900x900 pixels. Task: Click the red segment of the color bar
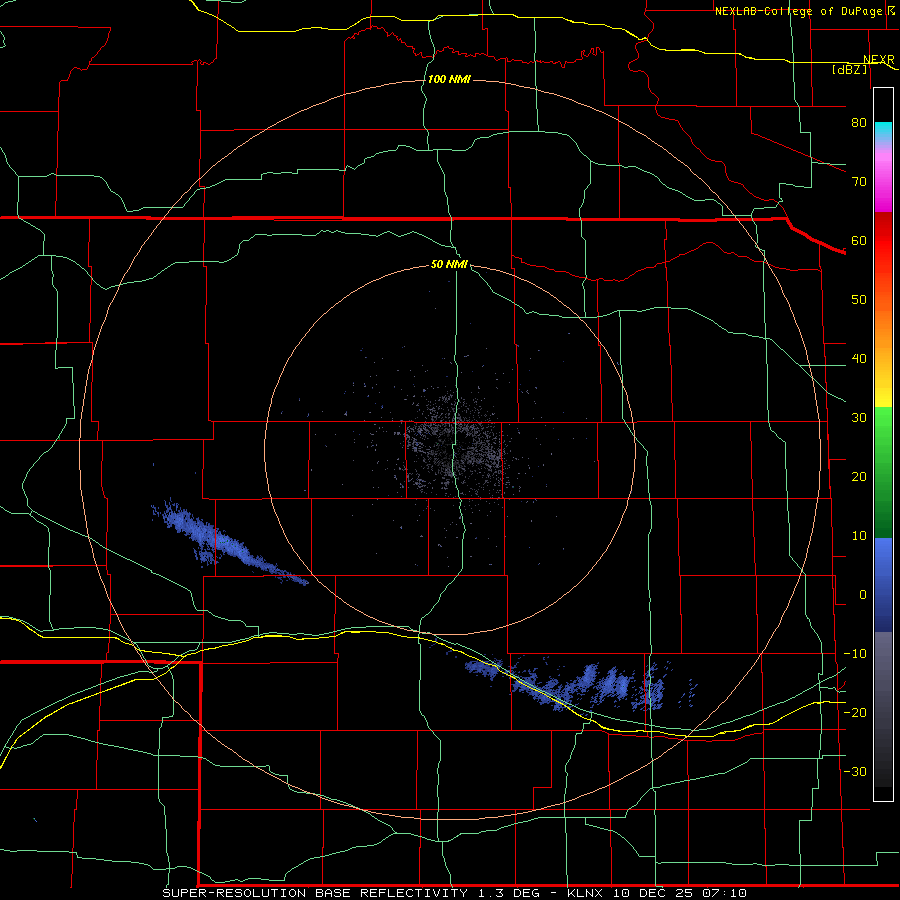883,241
